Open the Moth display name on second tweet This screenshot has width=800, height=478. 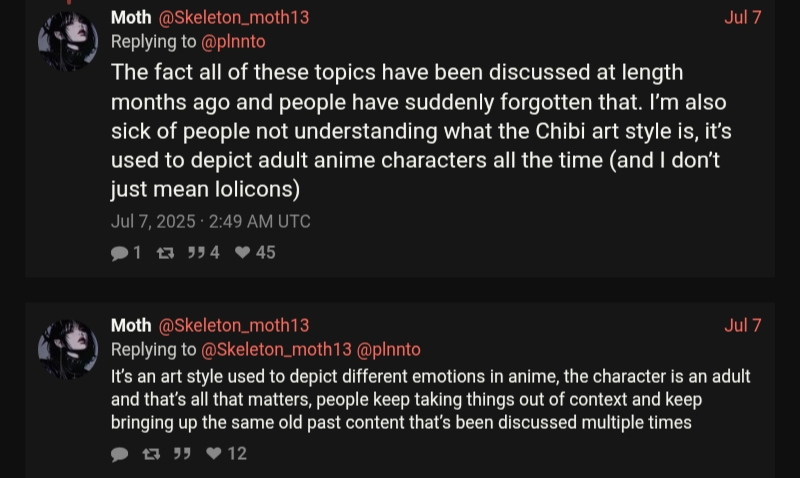(x=131, y=325)
